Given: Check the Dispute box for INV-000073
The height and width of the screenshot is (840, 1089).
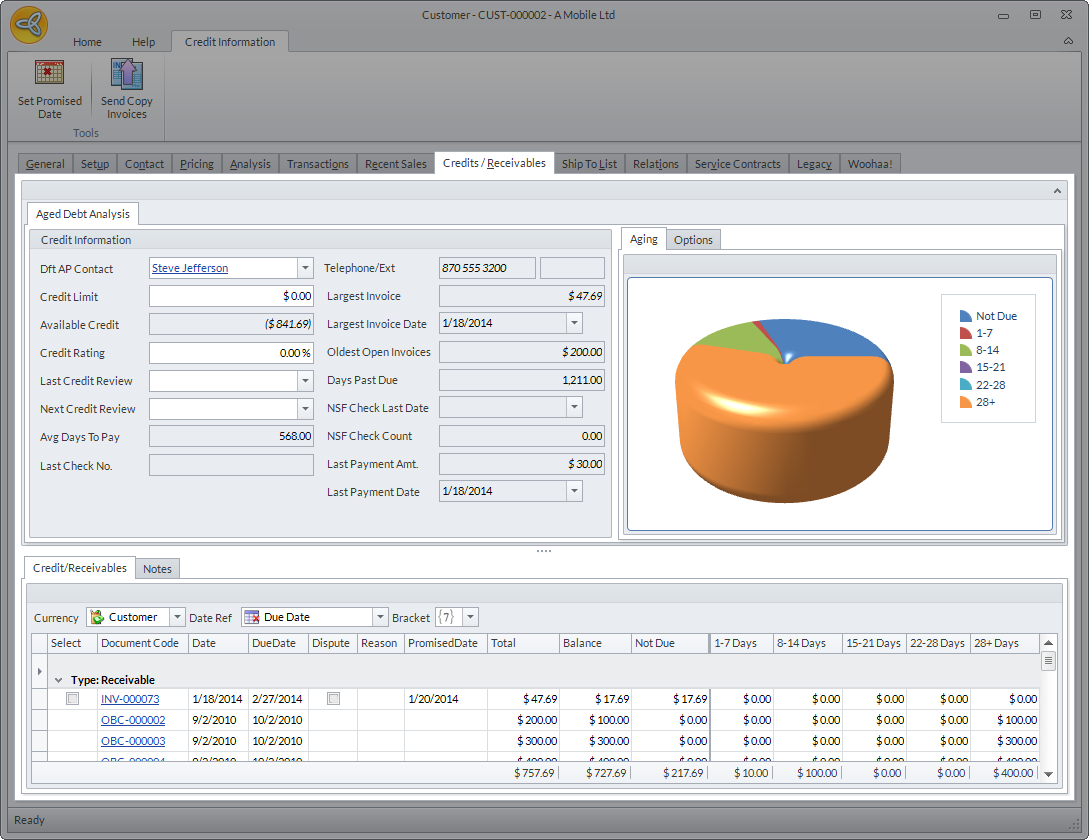Looking at the screenshot, I should 333,699.
